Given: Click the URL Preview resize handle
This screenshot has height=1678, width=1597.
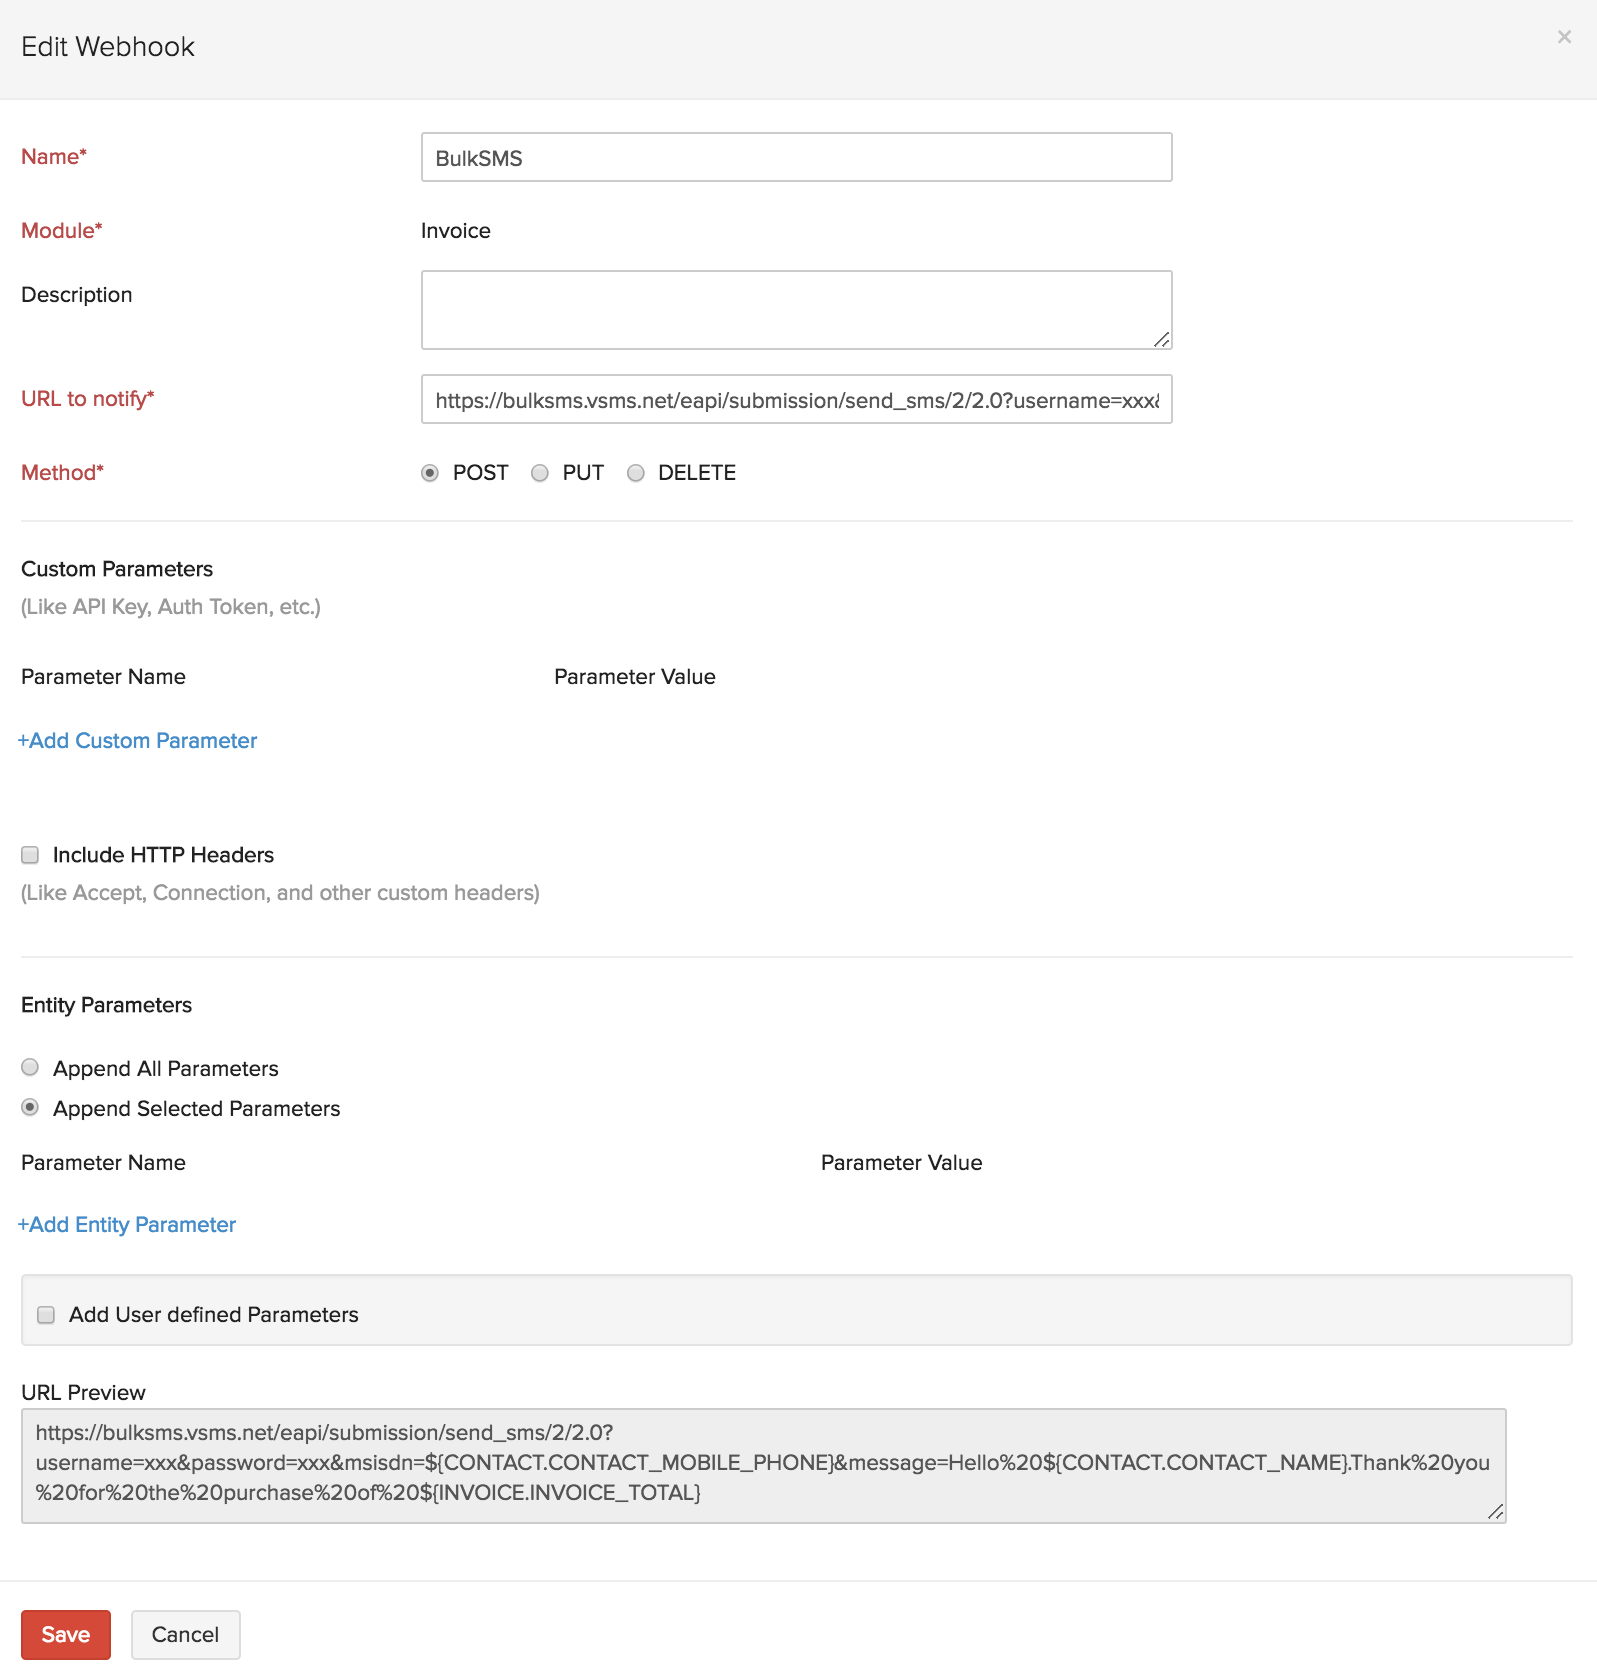Looking at the screenshot, I should pos(1495,1512).
